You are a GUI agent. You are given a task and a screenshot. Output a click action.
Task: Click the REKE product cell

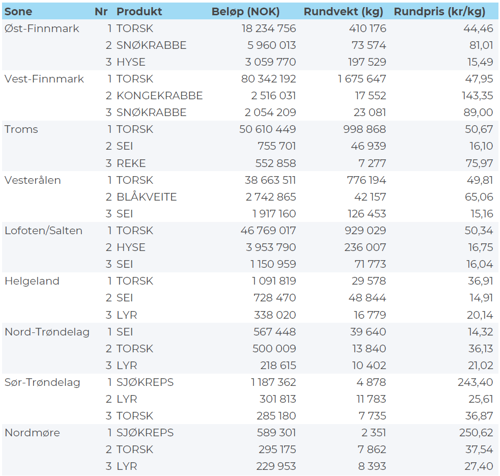coord(131,163)
